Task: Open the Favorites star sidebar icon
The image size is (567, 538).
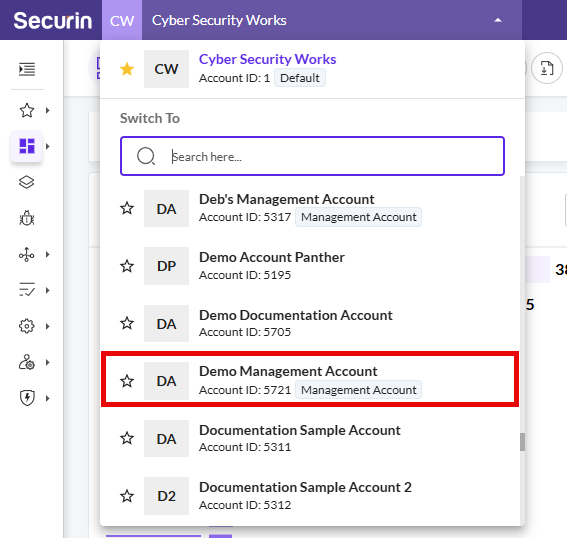Action: tap(27, 110)
